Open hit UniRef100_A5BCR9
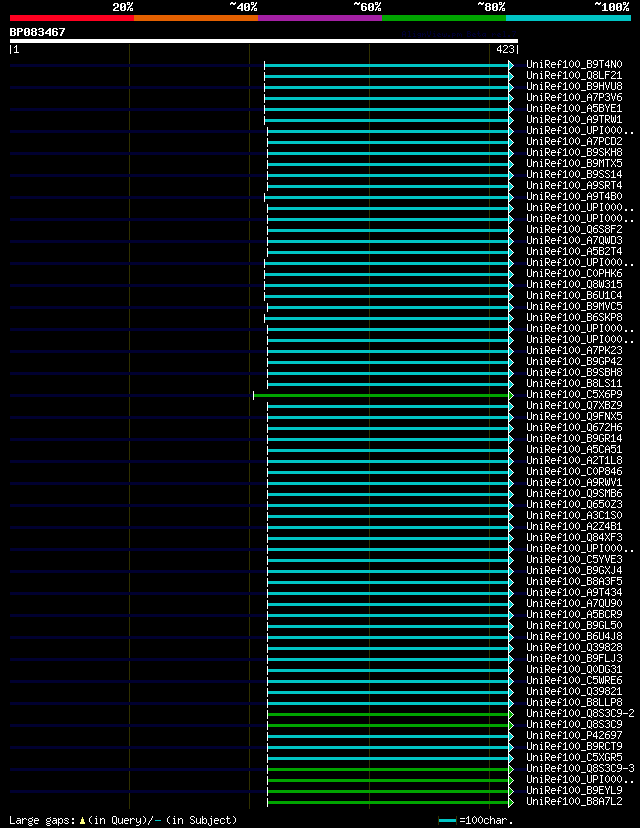 [574, 615]
